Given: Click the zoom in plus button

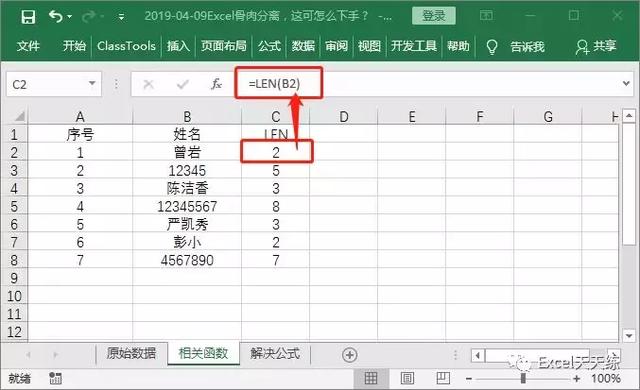Looking at the screenshot, I should (x=576, y=379).
